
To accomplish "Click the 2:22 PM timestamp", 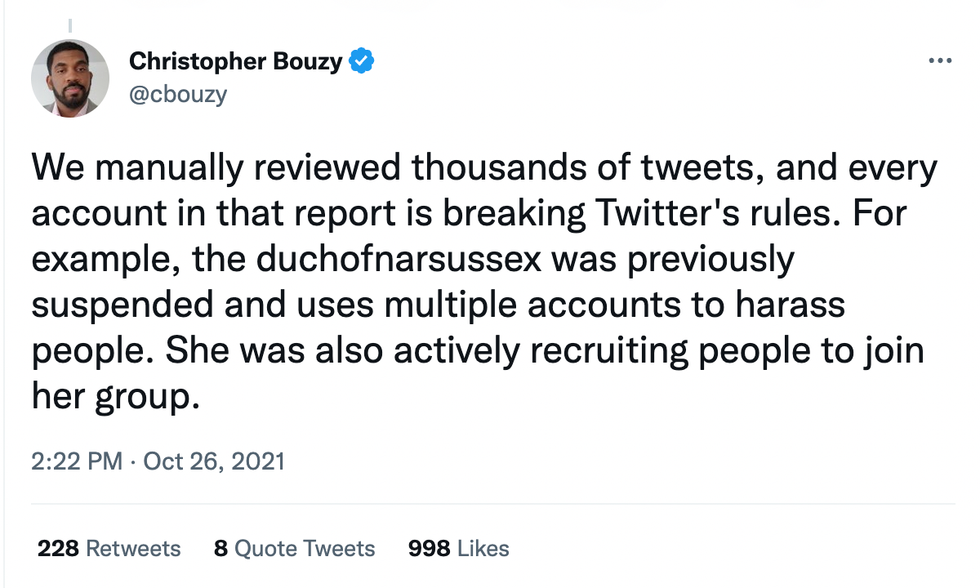I will [x=77, y=461].
